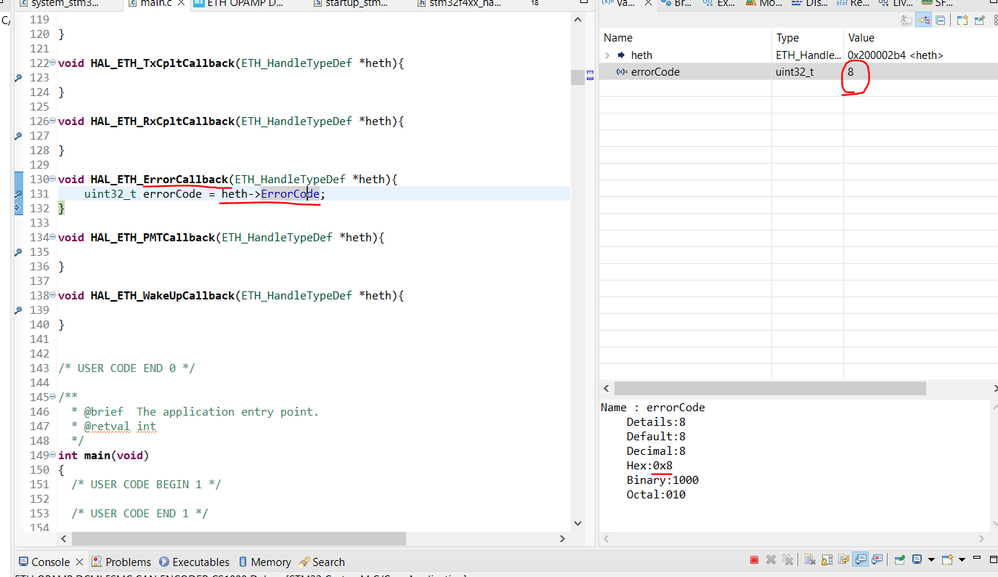This screenshot has height=577, width=998.
Task: Switch to the Console tab
Action: coord(45,562)
